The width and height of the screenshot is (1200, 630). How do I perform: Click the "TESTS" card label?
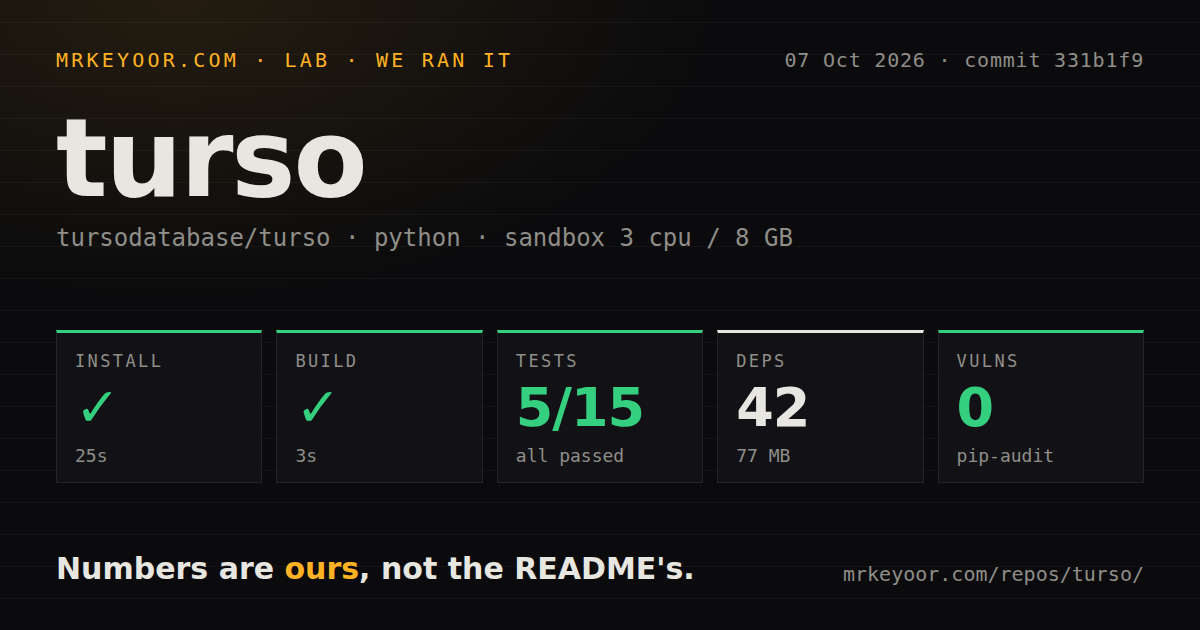pyautogui.click(x=547, y=361)
